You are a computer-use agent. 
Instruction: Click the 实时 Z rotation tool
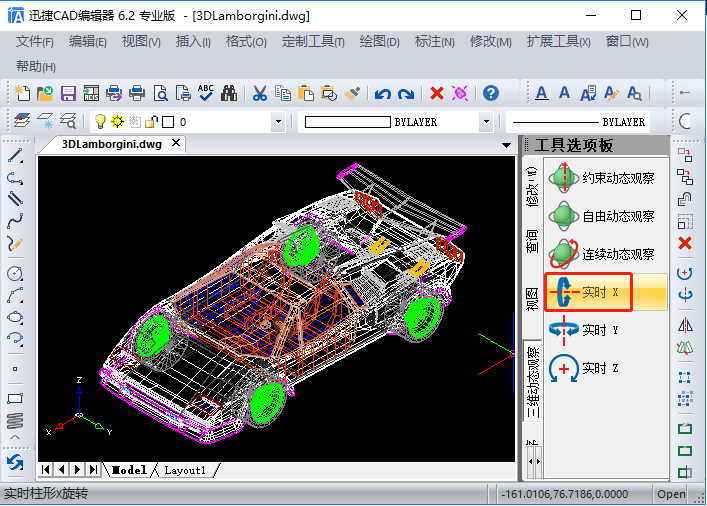tap(606, 368)
